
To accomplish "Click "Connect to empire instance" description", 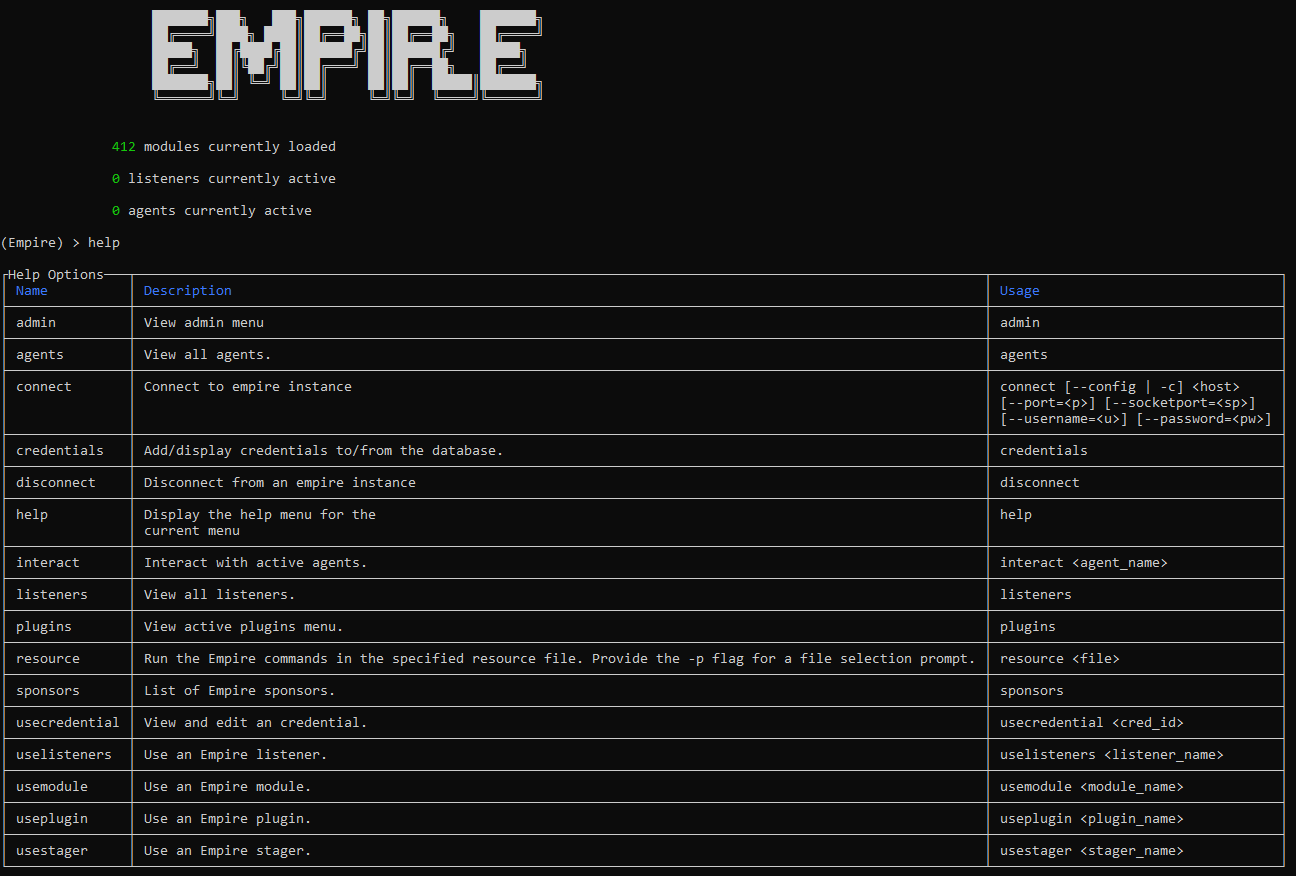I will (248, 387).
